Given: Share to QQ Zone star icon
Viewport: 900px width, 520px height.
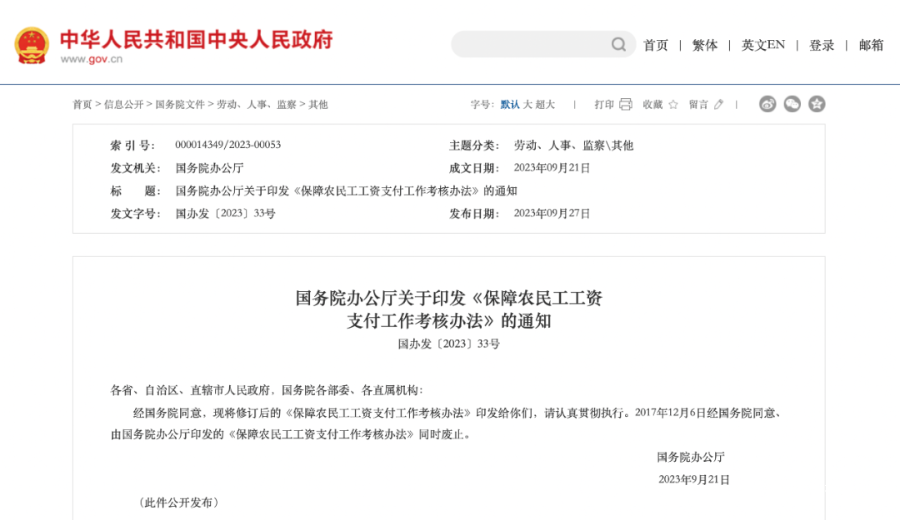Looking at the screenshot, I should pyautogui.click(x=817, y=104).
